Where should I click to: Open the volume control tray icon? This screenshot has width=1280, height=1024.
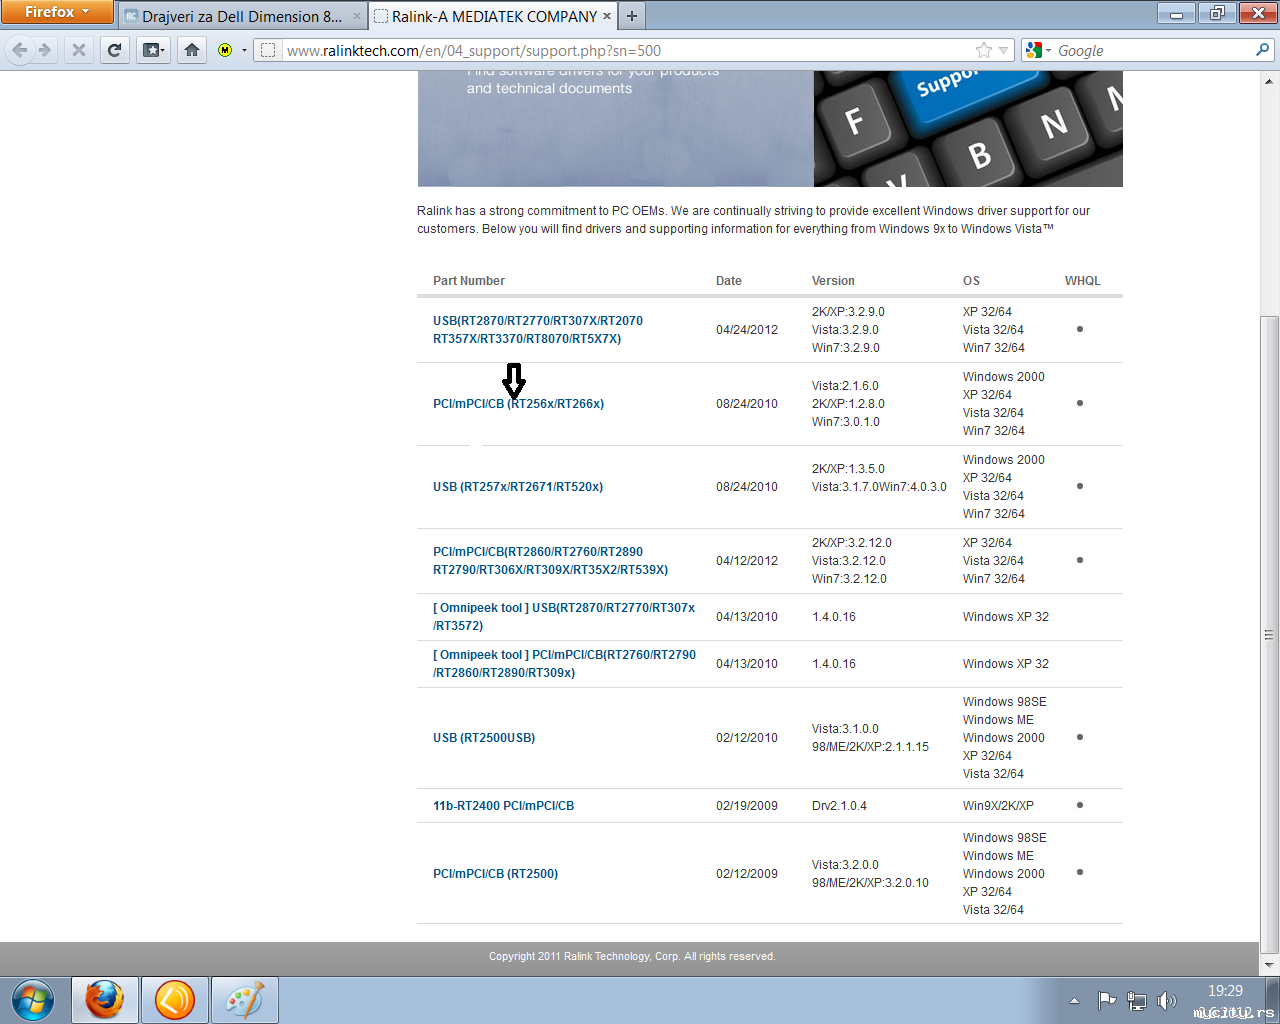pyautogui.click(x=1167, y=1000)
